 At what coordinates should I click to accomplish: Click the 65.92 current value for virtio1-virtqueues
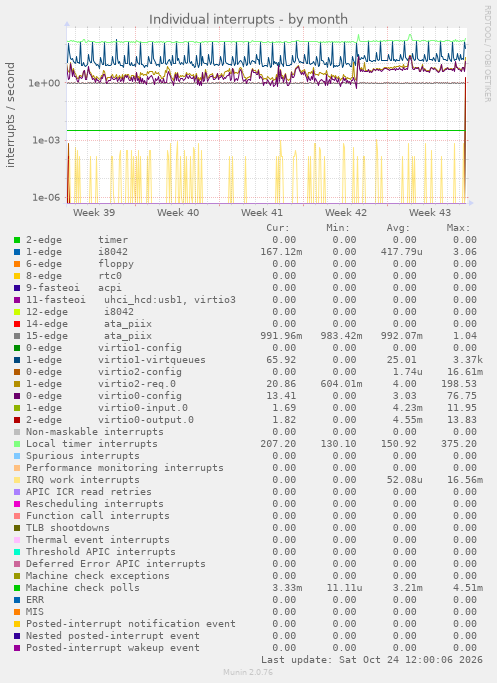pos(281,360)
